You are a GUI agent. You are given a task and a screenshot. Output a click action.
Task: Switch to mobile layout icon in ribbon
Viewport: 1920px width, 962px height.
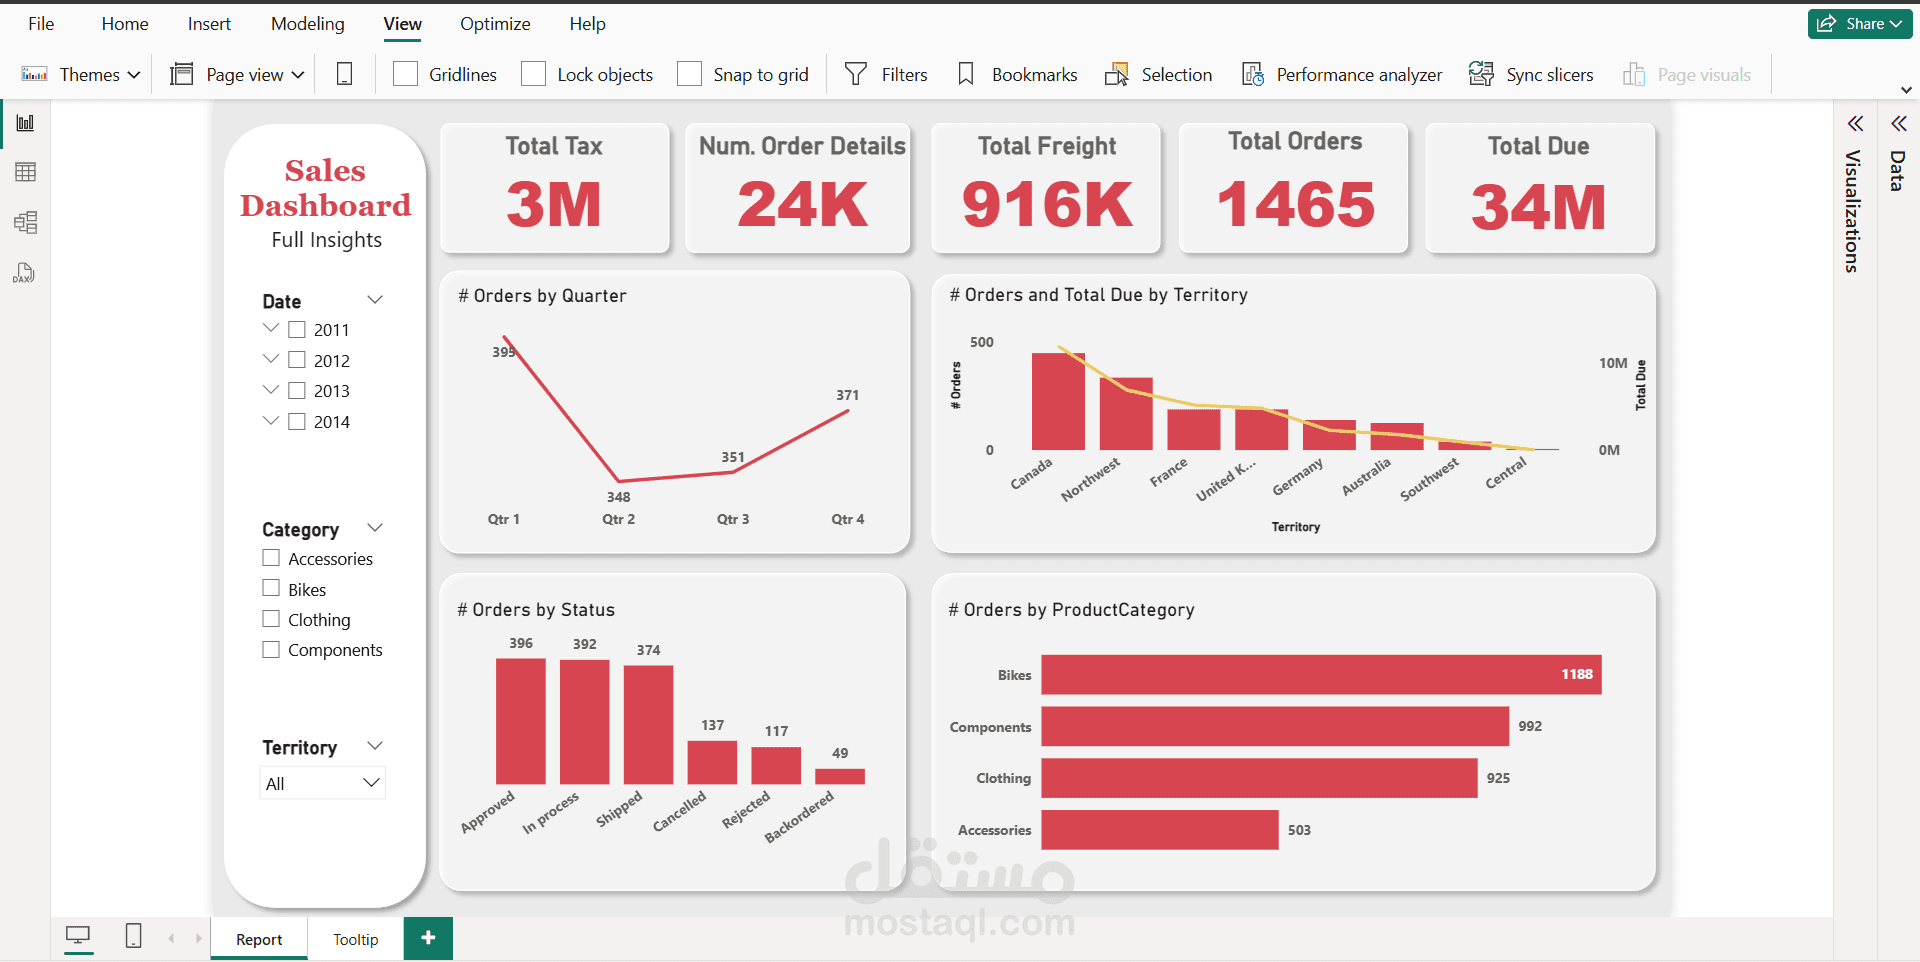tap(344, 74)
